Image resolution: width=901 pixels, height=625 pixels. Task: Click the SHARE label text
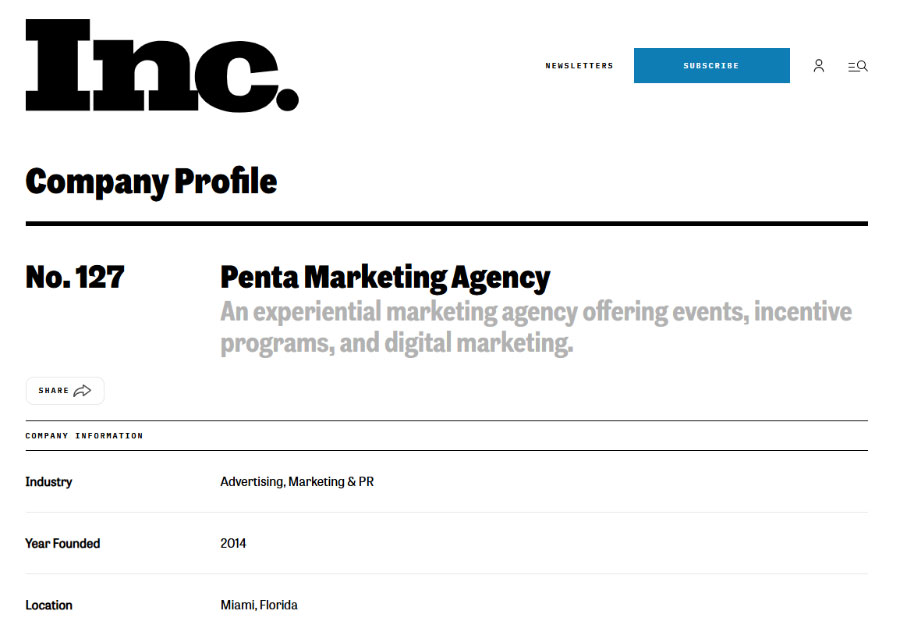[54, 391]
